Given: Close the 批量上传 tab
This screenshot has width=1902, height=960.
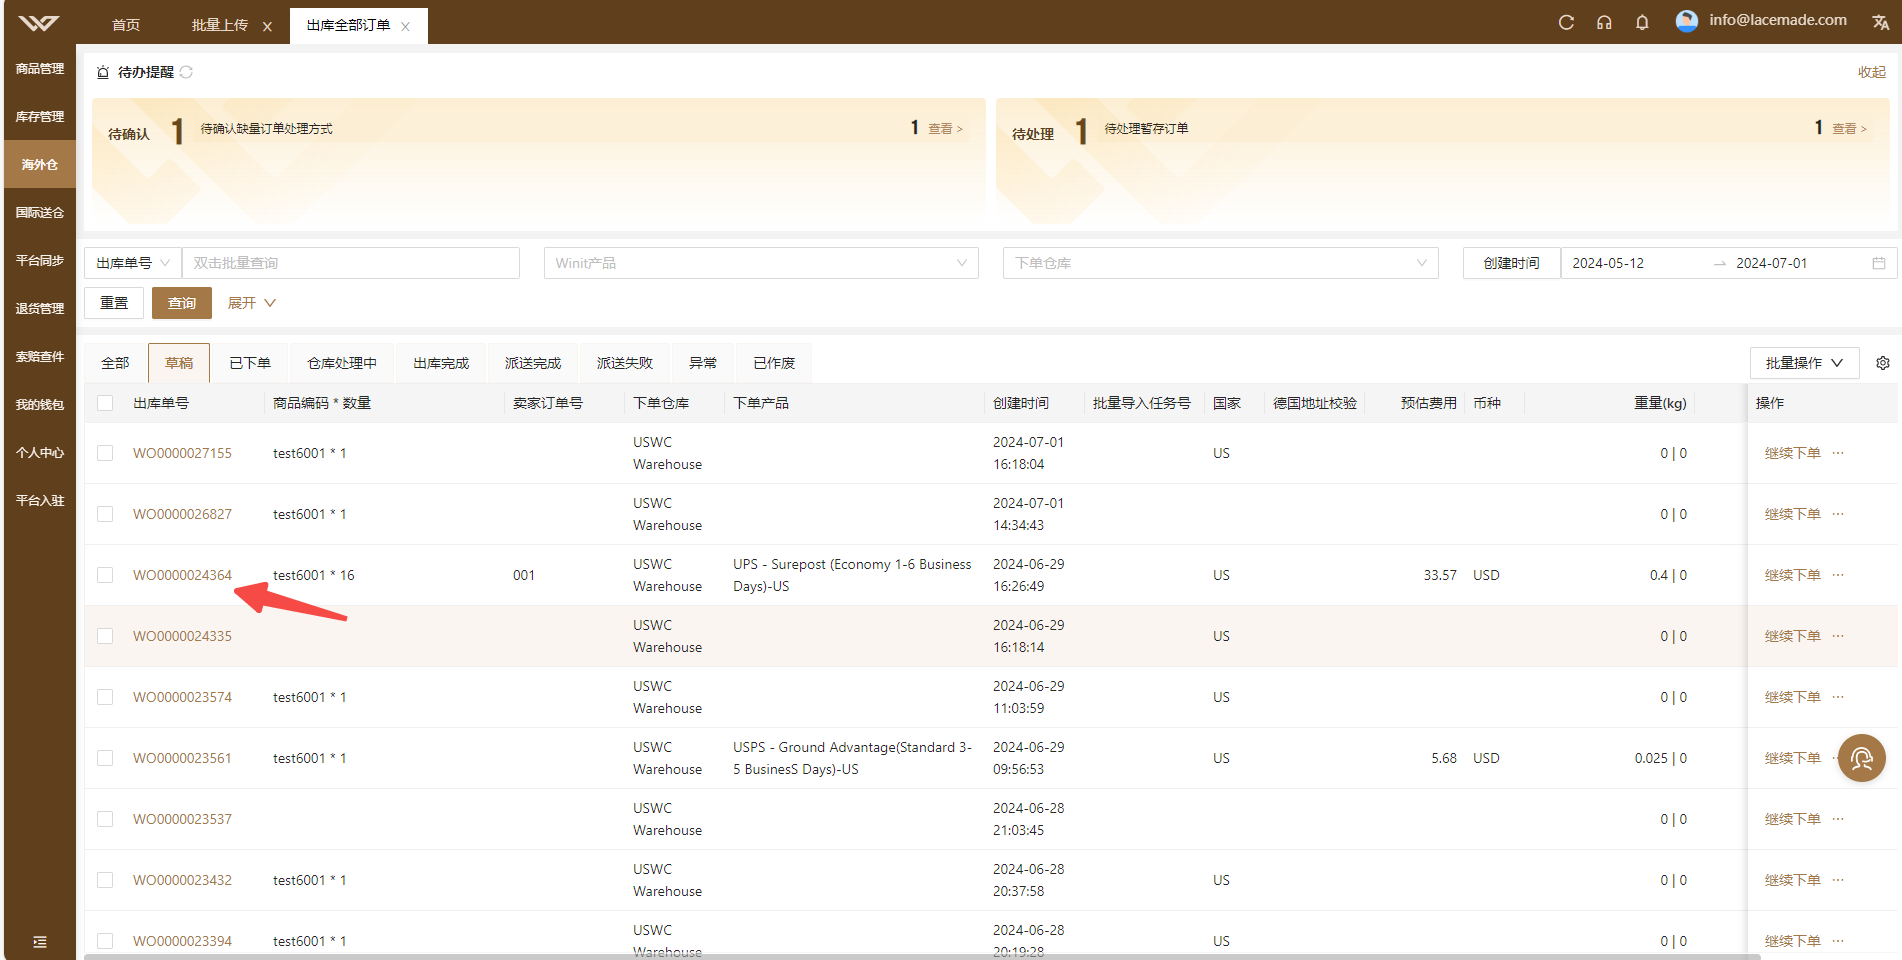Looking at the screenshot, I should (x=267, y=27).
